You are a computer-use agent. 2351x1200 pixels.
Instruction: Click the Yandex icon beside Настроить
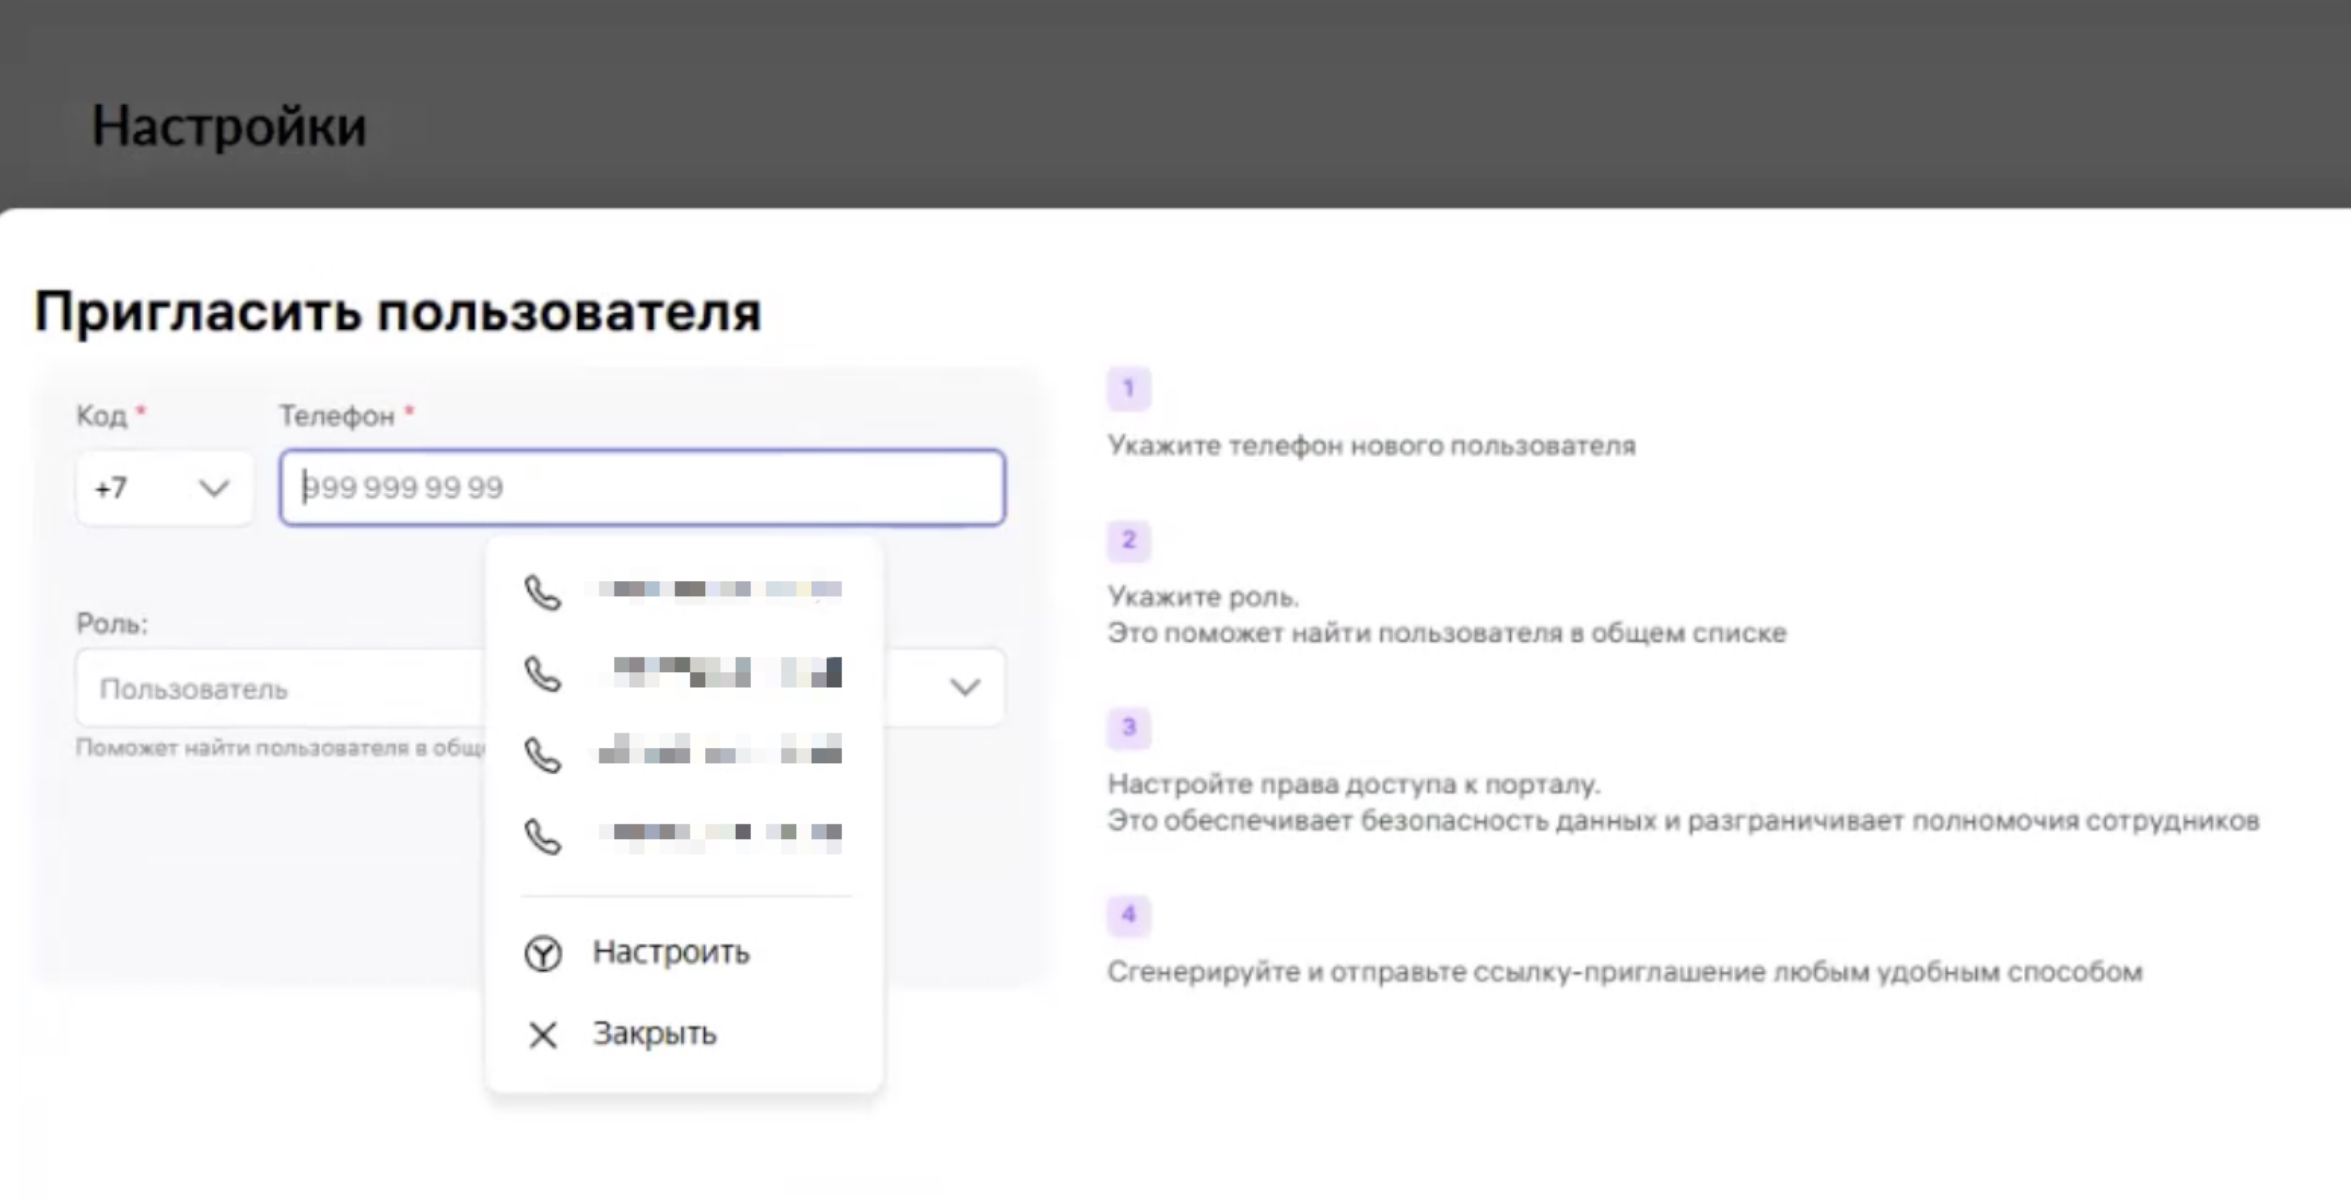[543, 953]
